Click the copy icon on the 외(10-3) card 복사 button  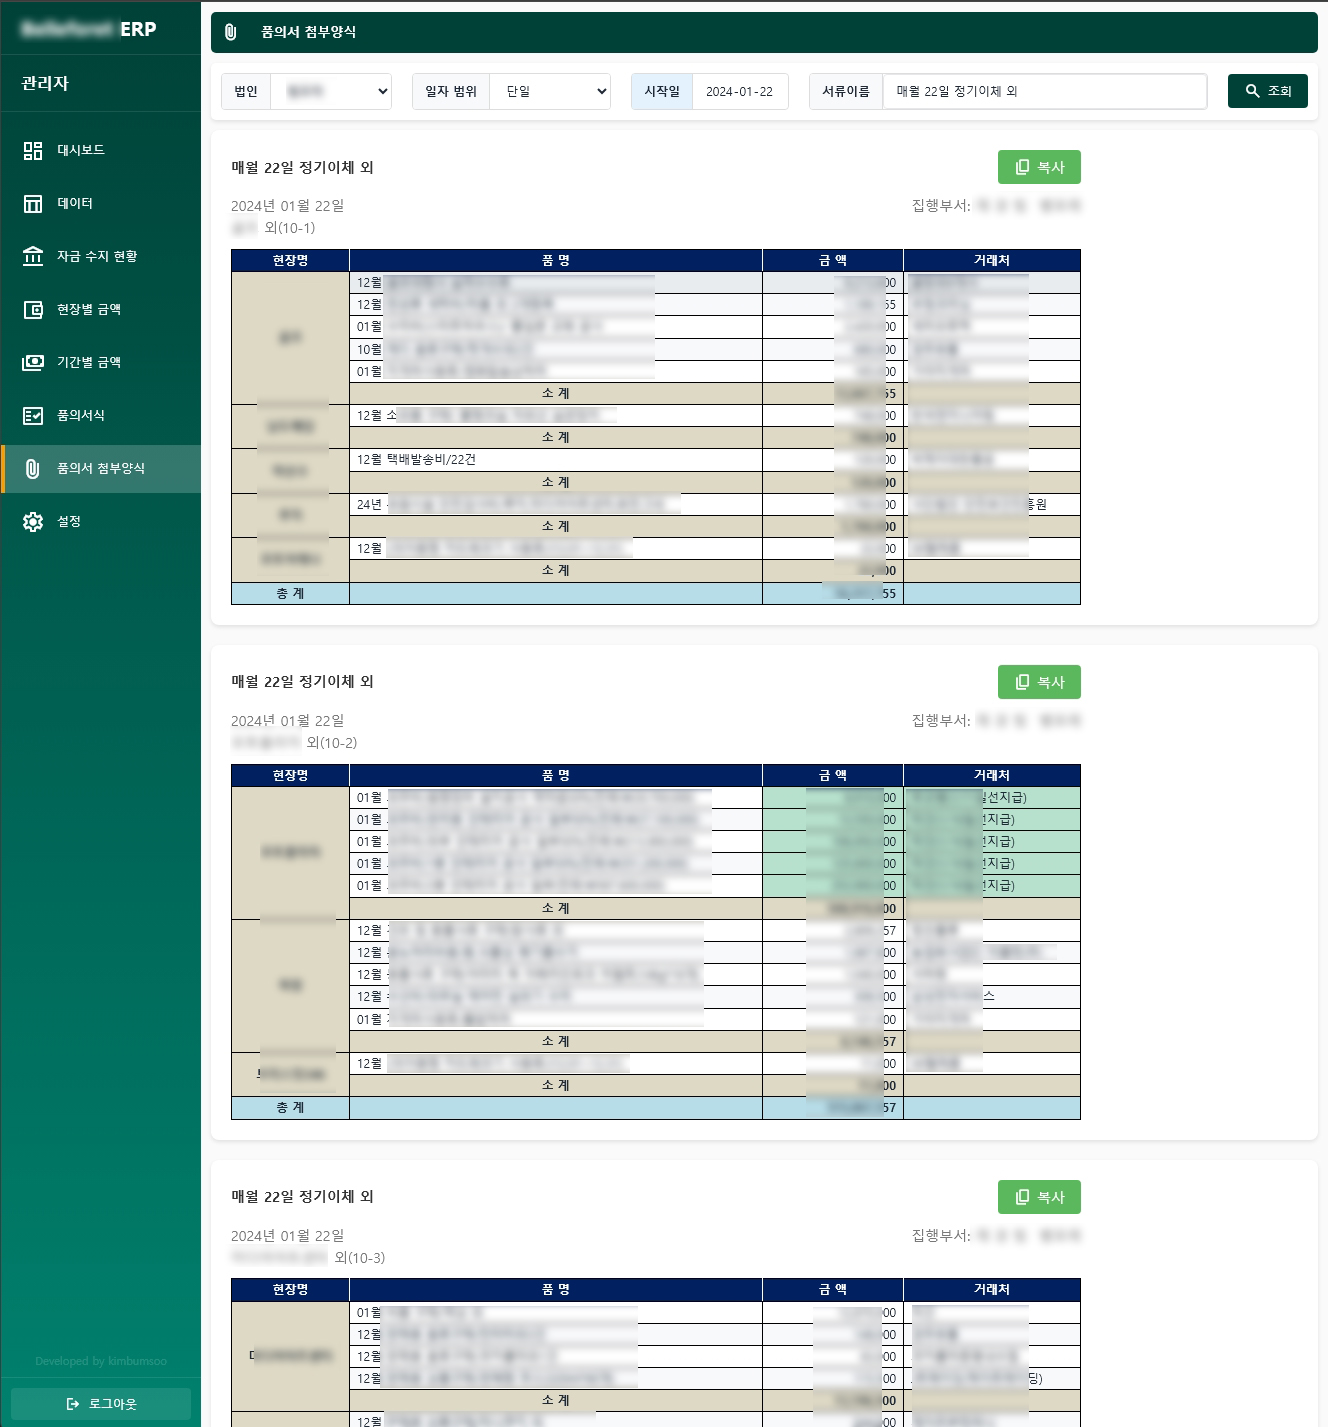(1022, 1197)
